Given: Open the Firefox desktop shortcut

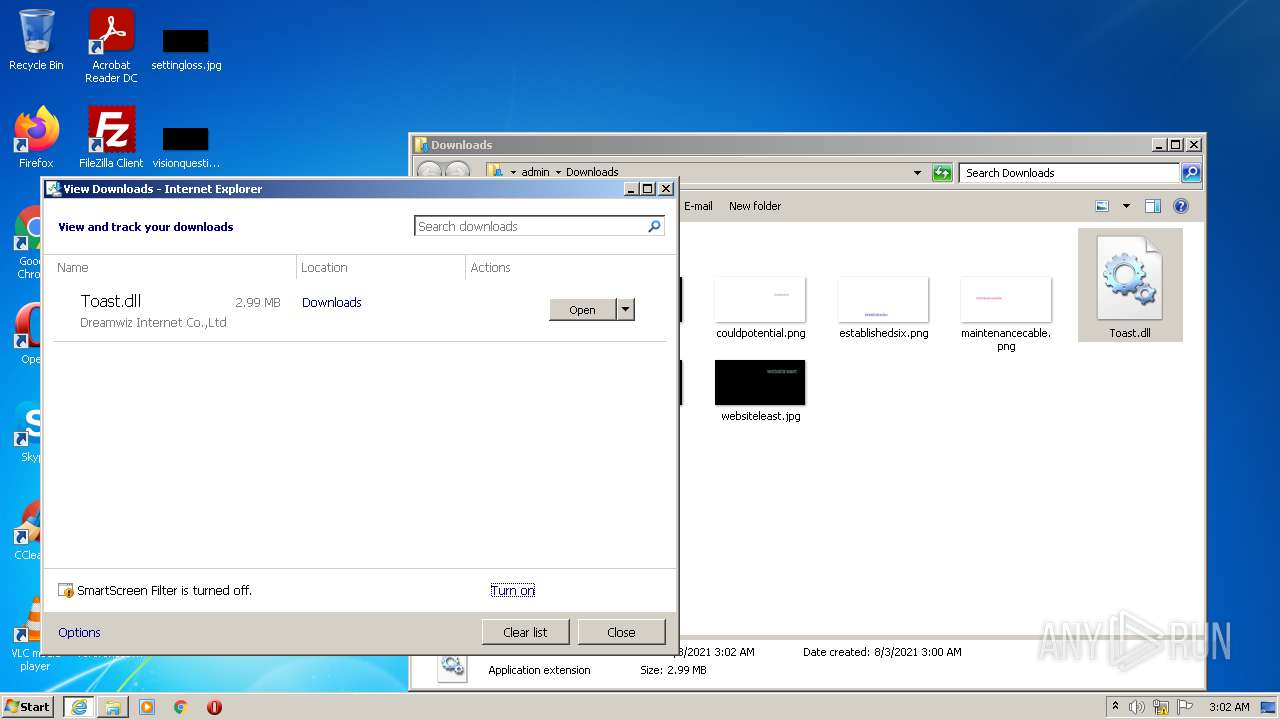Looking at the screenshot, I should click(36, 138).
